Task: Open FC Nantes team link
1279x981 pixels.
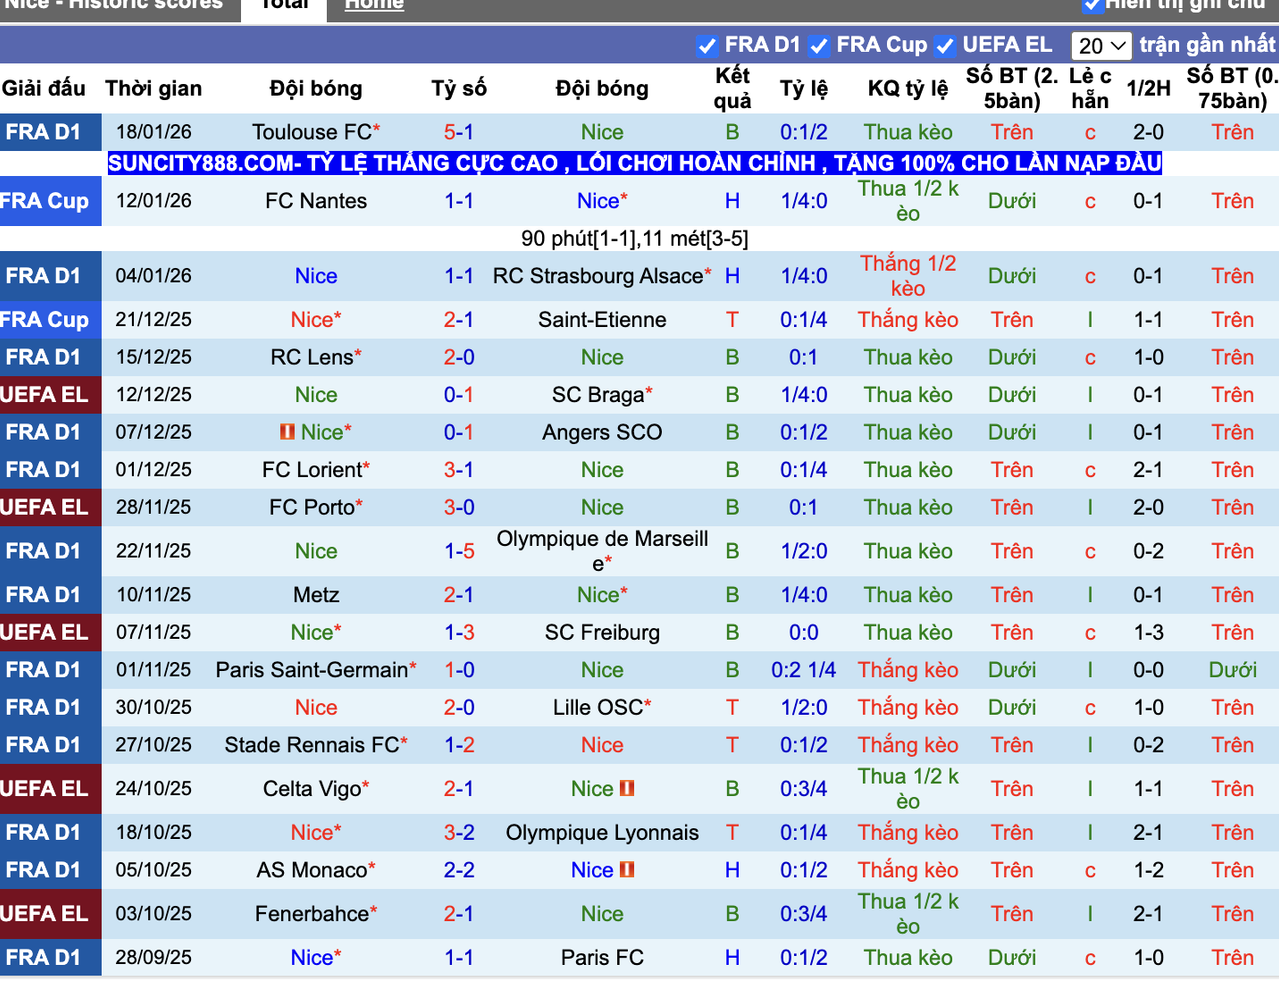Action: point(316,201)
